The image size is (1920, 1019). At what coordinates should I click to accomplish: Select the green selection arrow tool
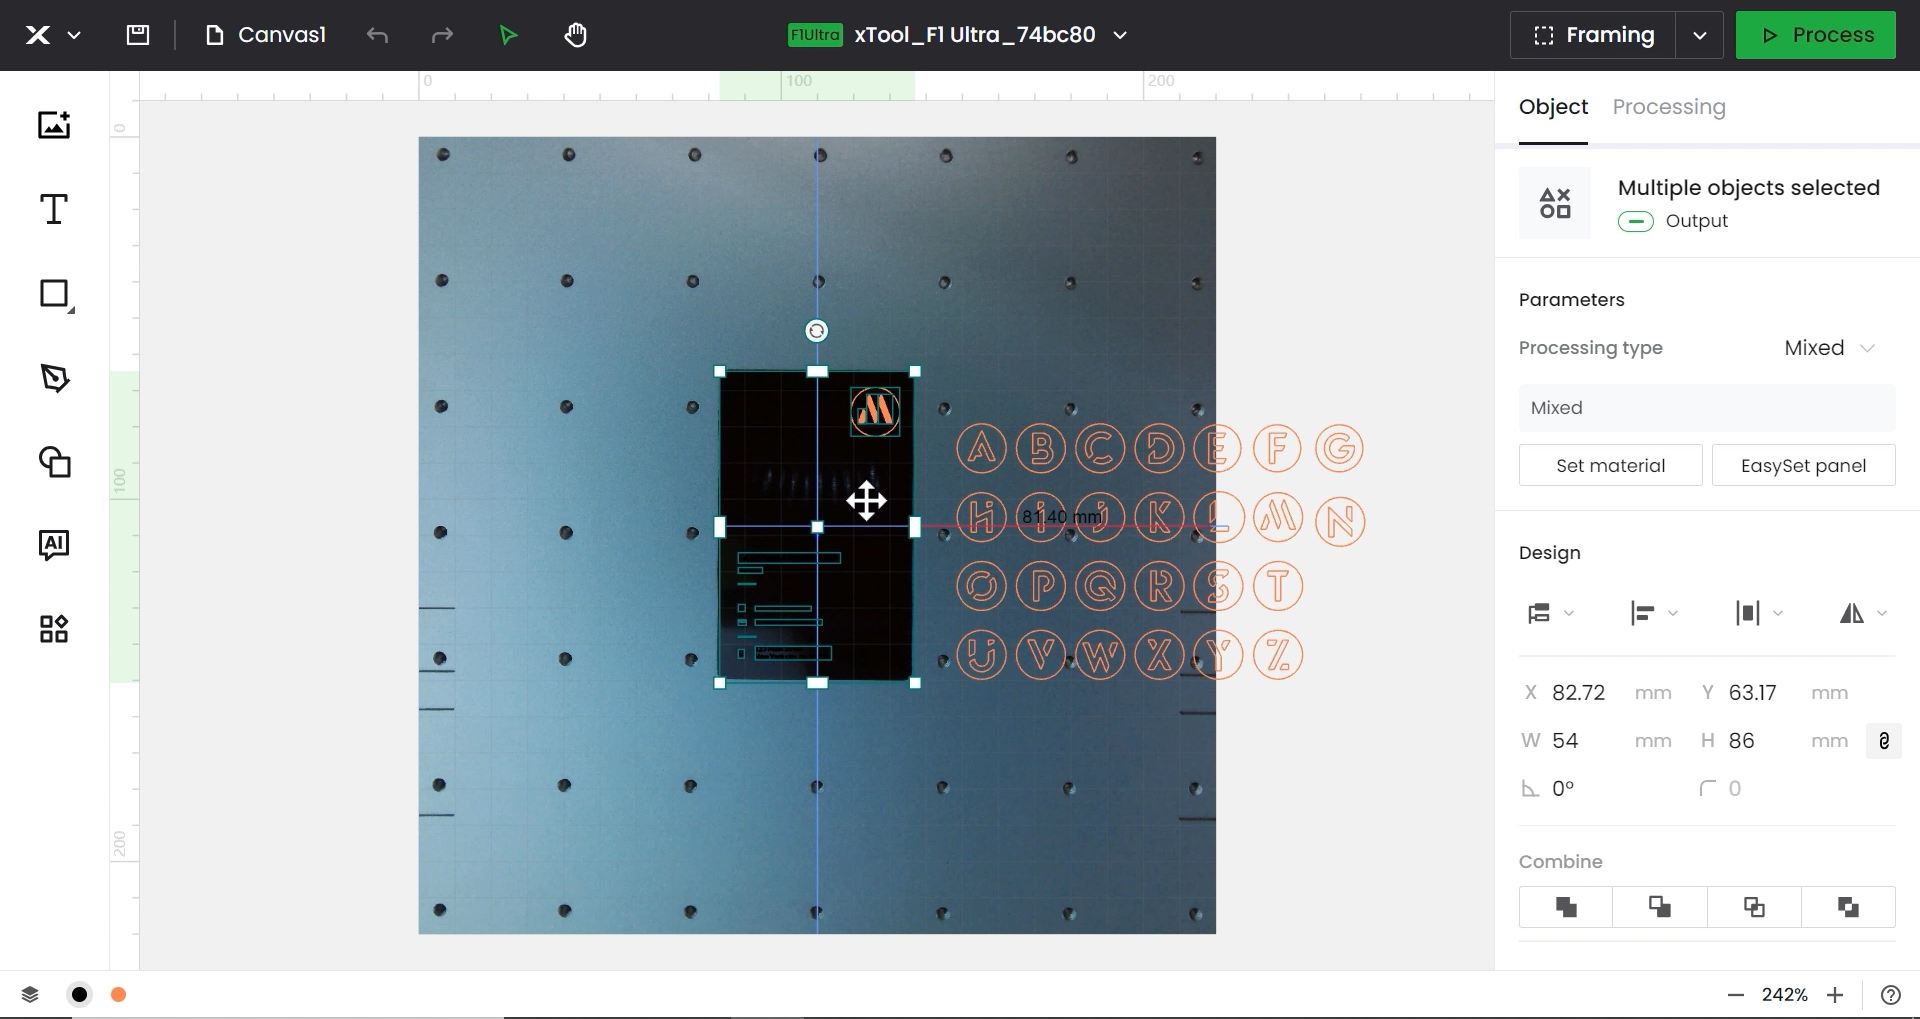(508, 35)
